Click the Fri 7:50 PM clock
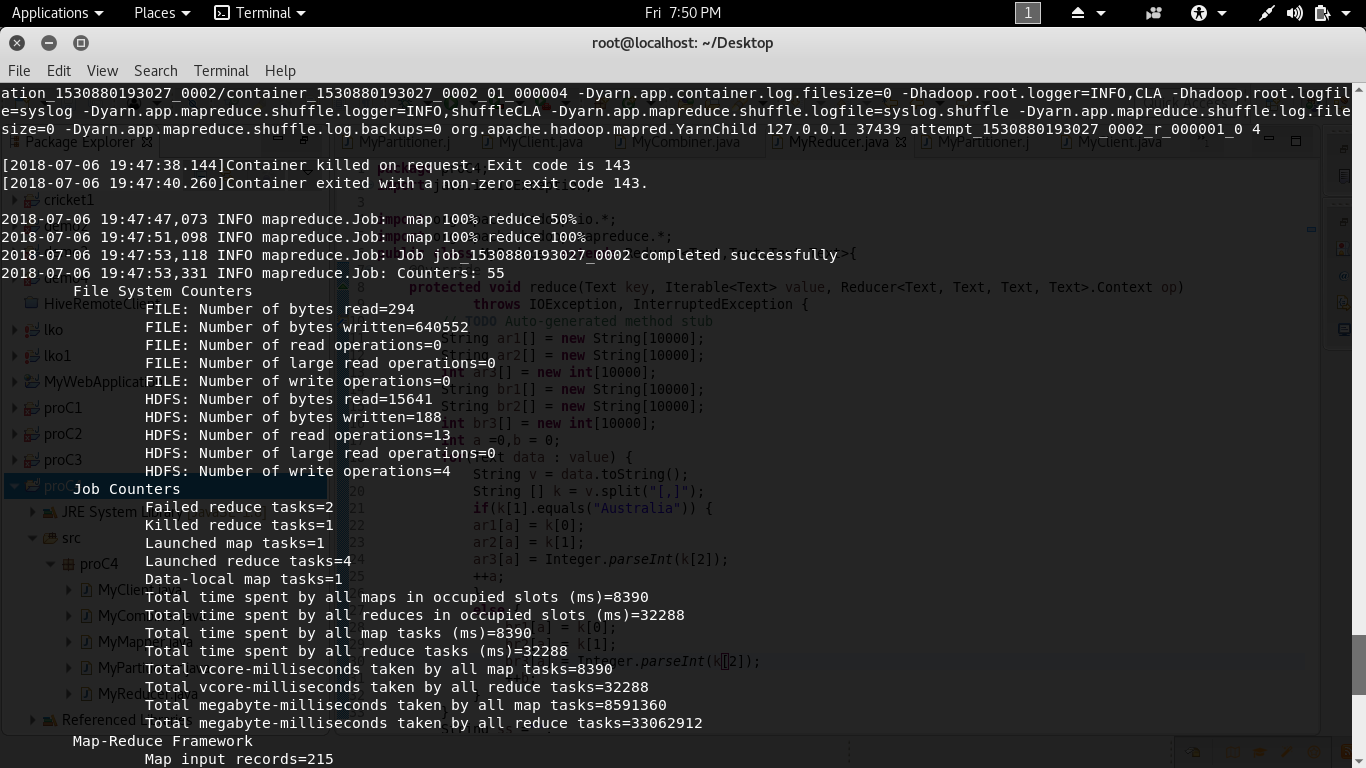1366x768 pixels. [683, 13]
